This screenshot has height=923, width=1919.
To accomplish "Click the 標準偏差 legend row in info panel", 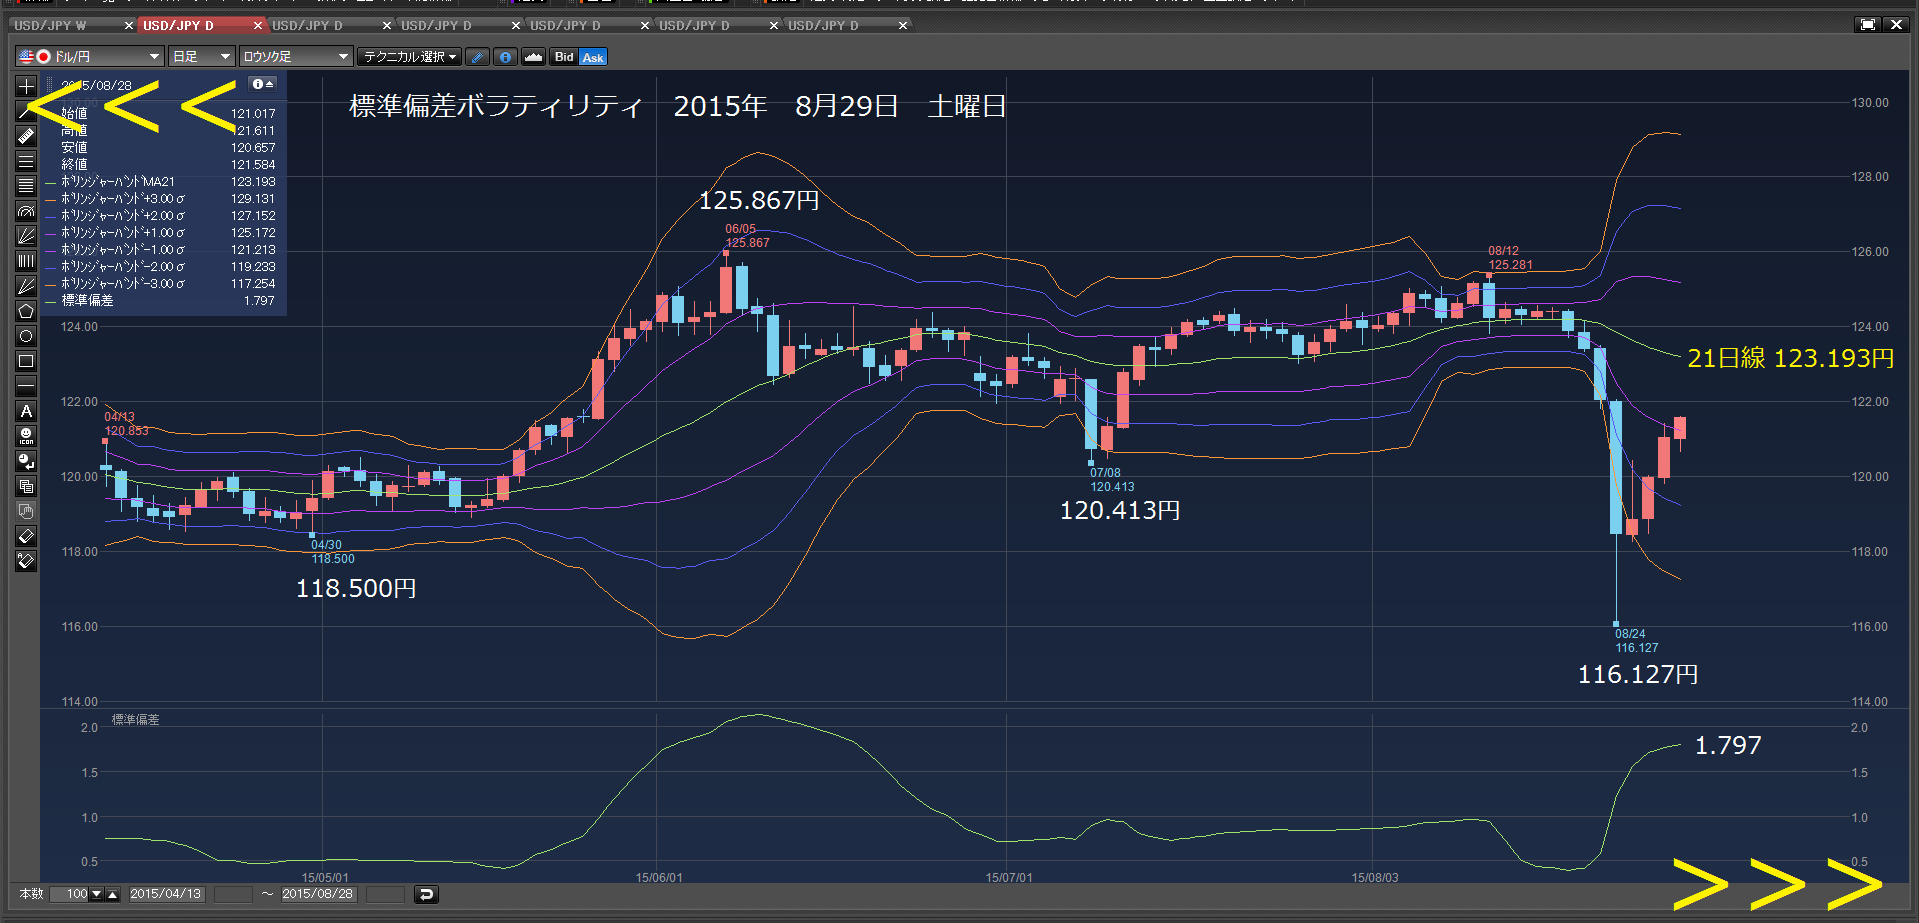I will [160, 301].
